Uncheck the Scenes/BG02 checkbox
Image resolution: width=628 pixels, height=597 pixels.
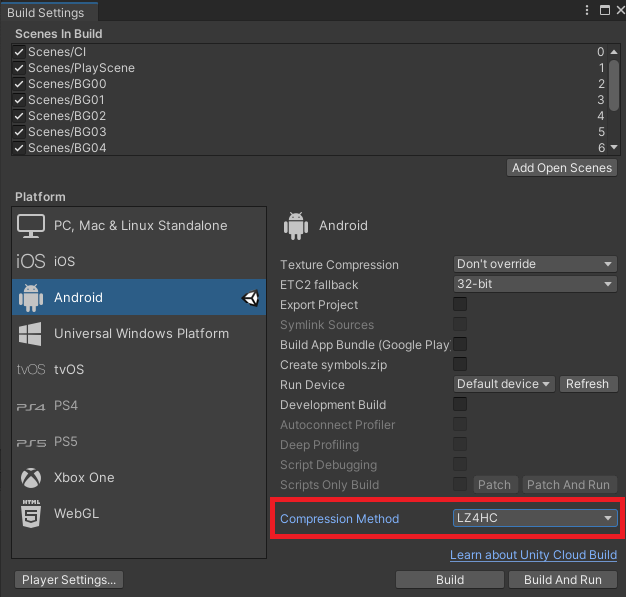tap(19, 116)
